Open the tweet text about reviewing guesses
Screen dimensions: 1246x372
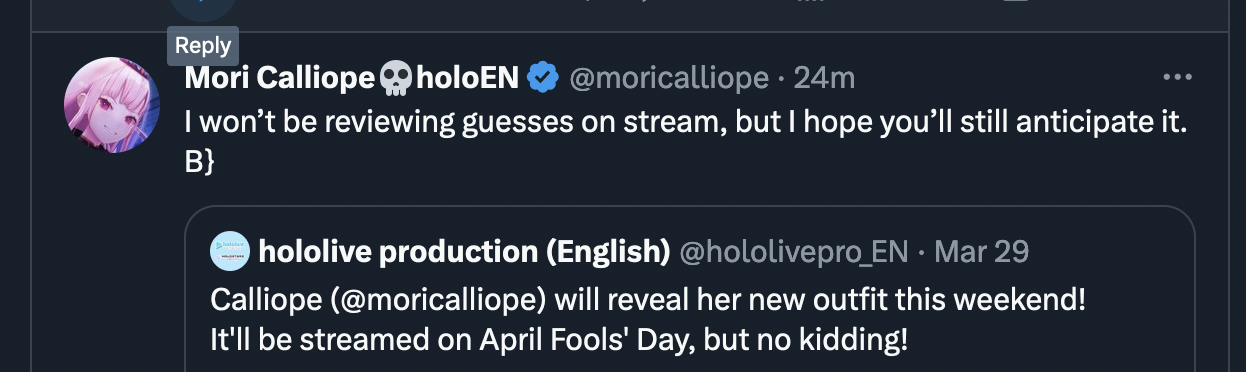(685, 123)
